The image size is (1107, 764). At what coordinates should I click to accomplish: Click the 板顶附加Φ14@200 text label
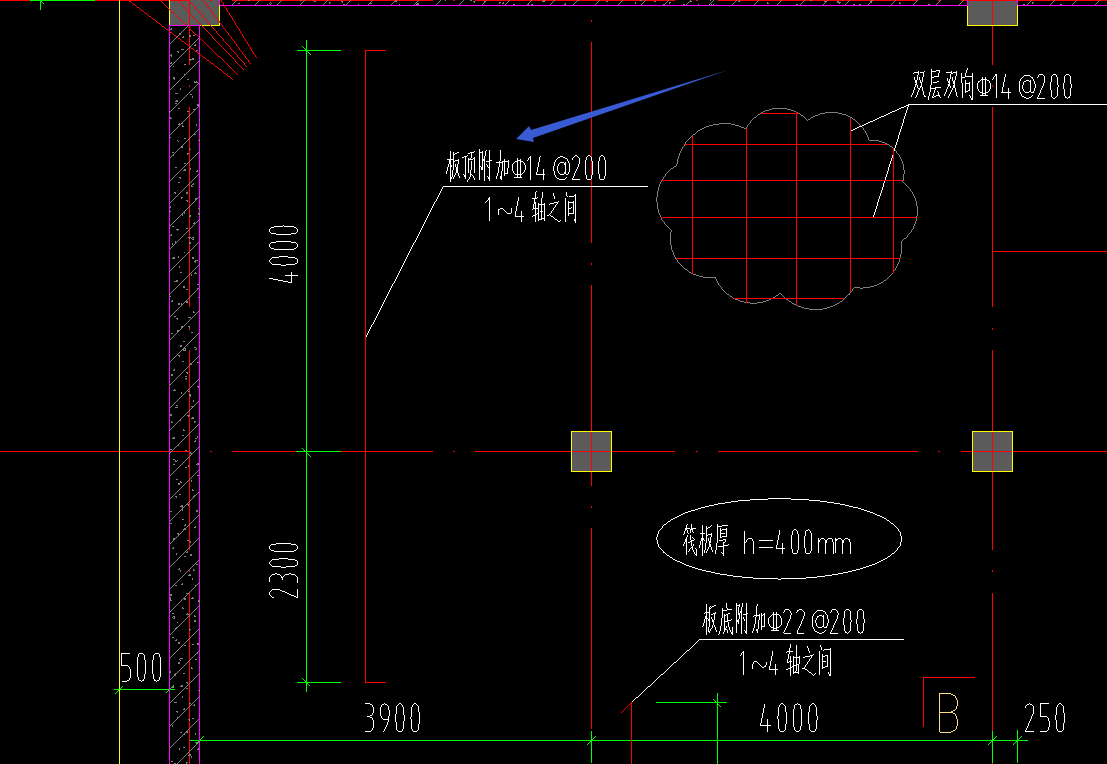point(526,168)
